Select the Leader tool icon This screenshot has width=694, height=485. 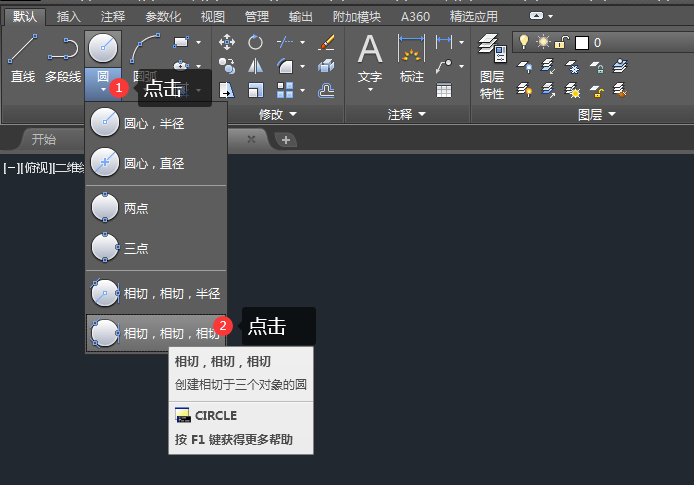444,66
